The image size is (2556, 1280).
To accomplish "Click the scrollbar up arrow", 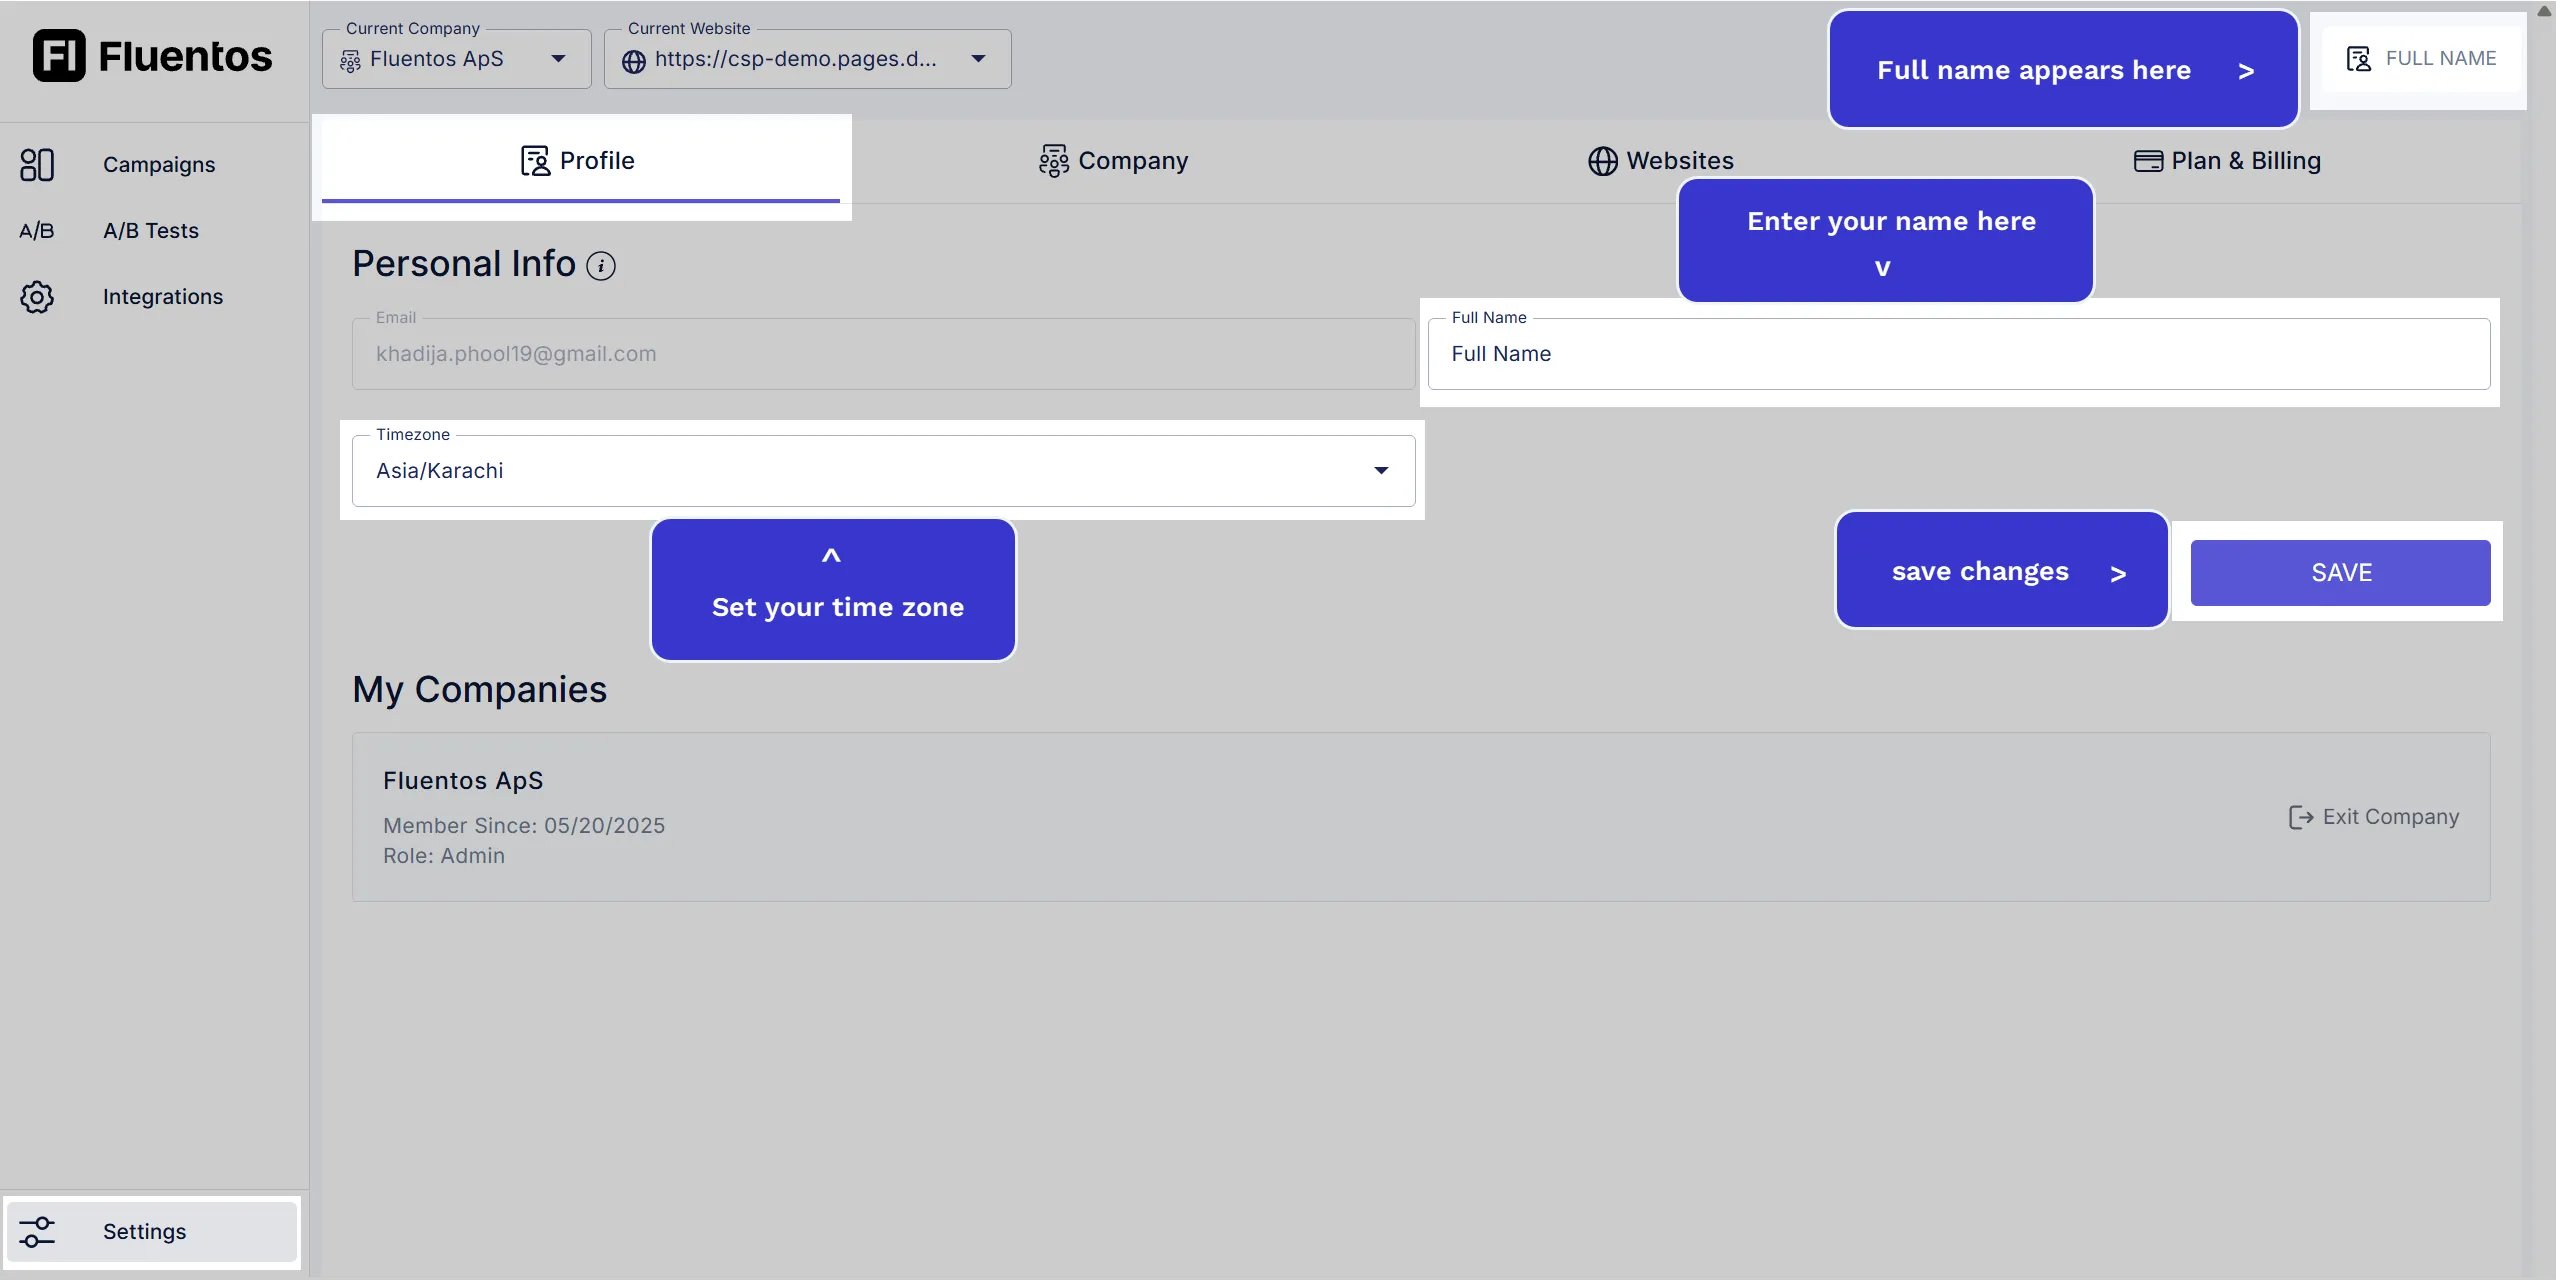I will pyautogui.click(x=2543, y=12).
